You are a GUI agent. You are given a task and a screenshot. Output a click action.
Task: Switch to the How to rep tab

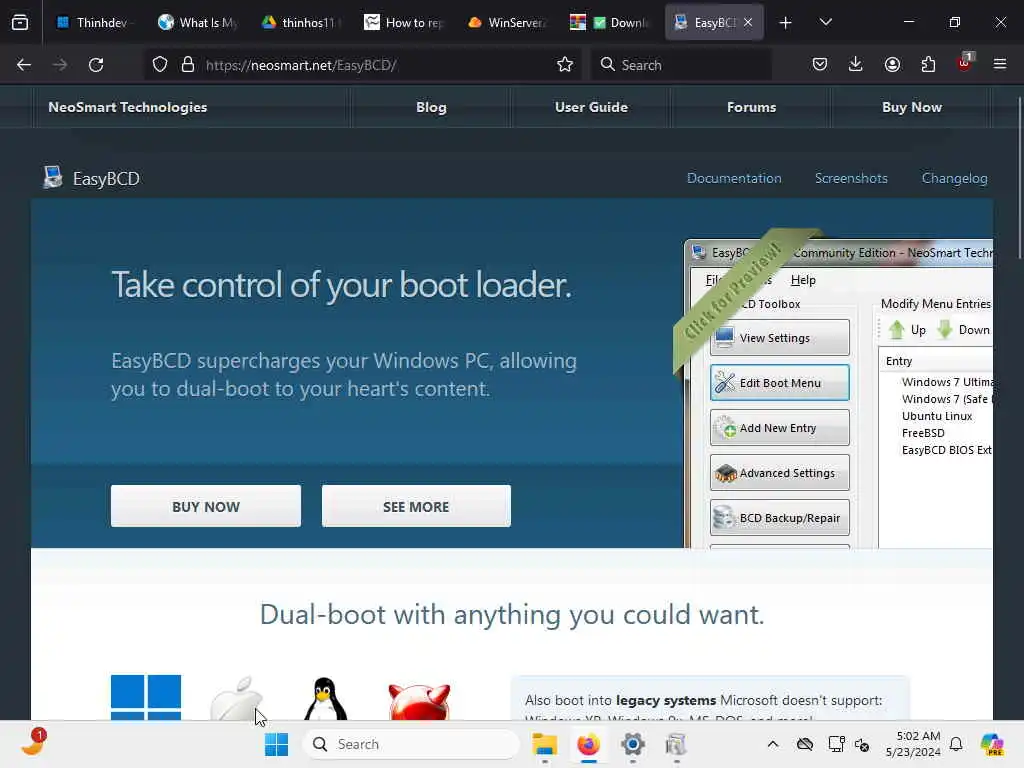(404, 23)
